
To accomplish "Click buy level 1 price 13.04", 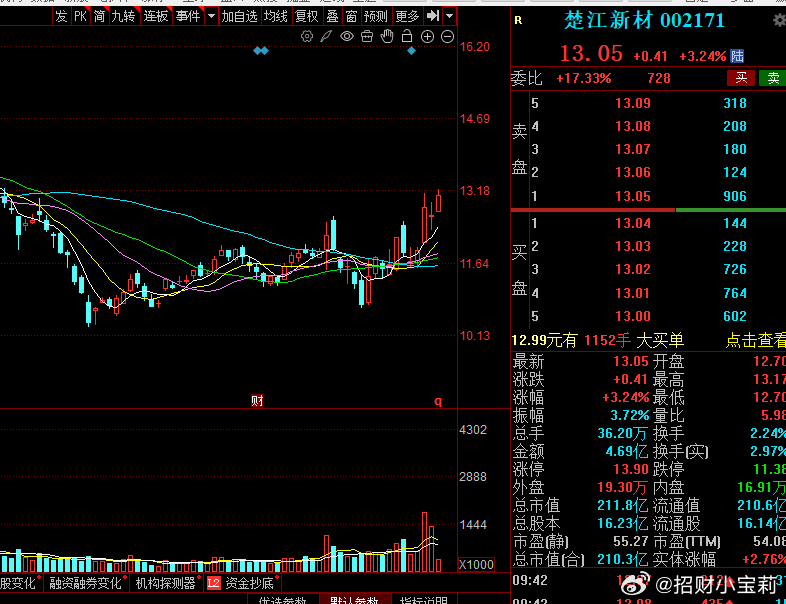I will (x=633, y=223).
